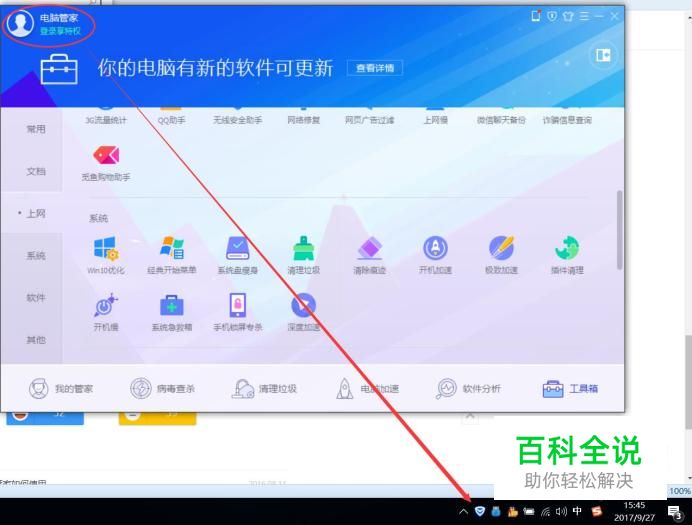Click 网络修复 tool label
692x525 pixels.
(x=304, y=120)
